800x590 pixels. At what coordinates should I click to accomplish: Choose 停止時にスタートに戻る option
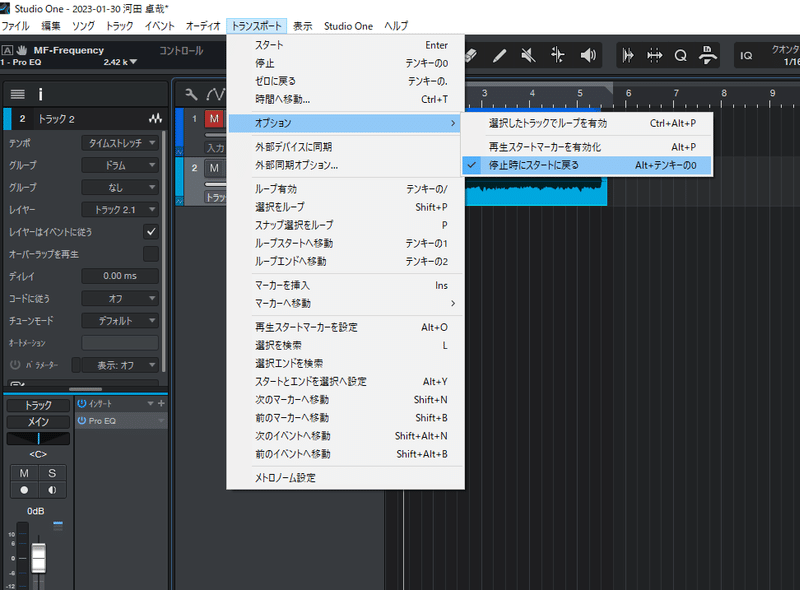point(587,165)
